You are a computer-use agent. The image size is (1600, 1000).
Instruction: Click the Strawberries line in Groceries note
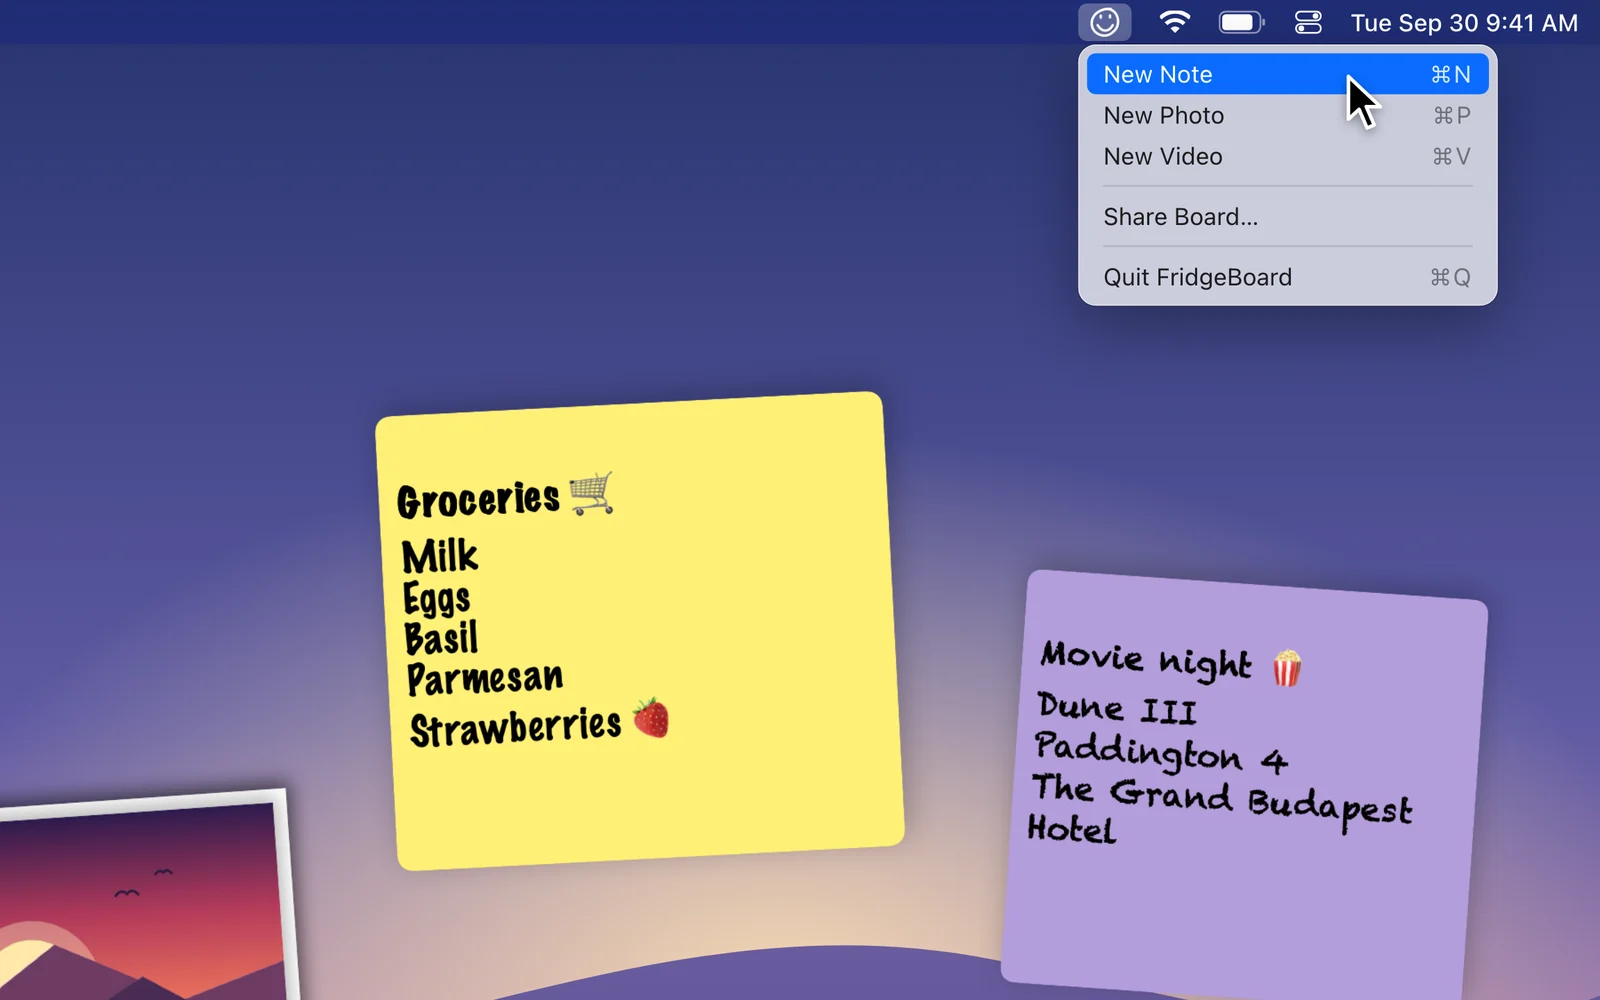click(516, 727)
